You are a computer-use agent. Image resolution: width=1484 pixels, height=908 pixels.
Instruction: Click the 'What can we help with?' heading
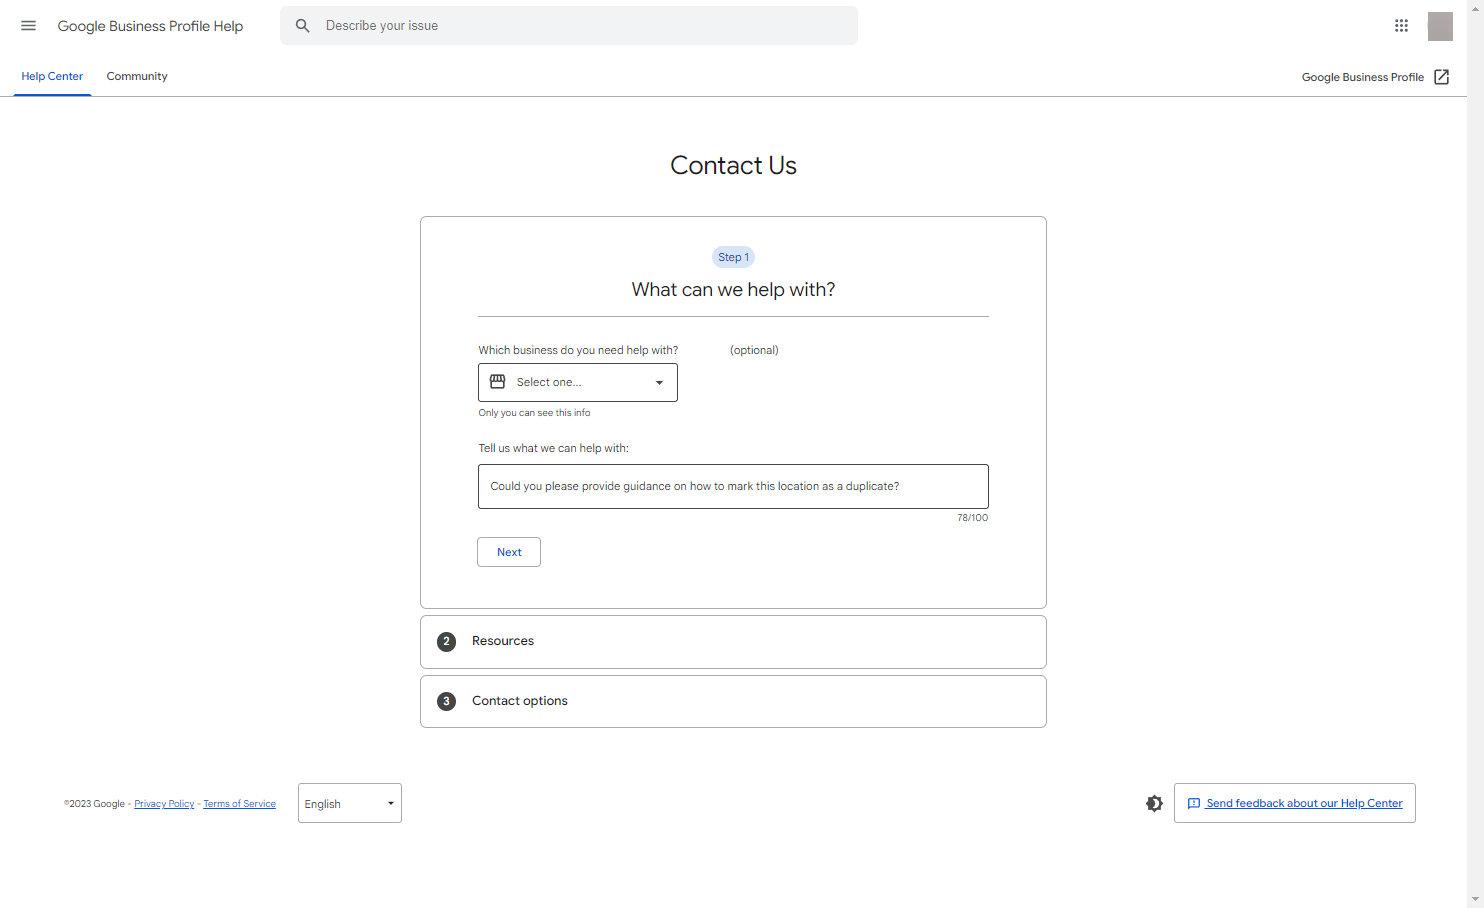(x=733, y=290)
